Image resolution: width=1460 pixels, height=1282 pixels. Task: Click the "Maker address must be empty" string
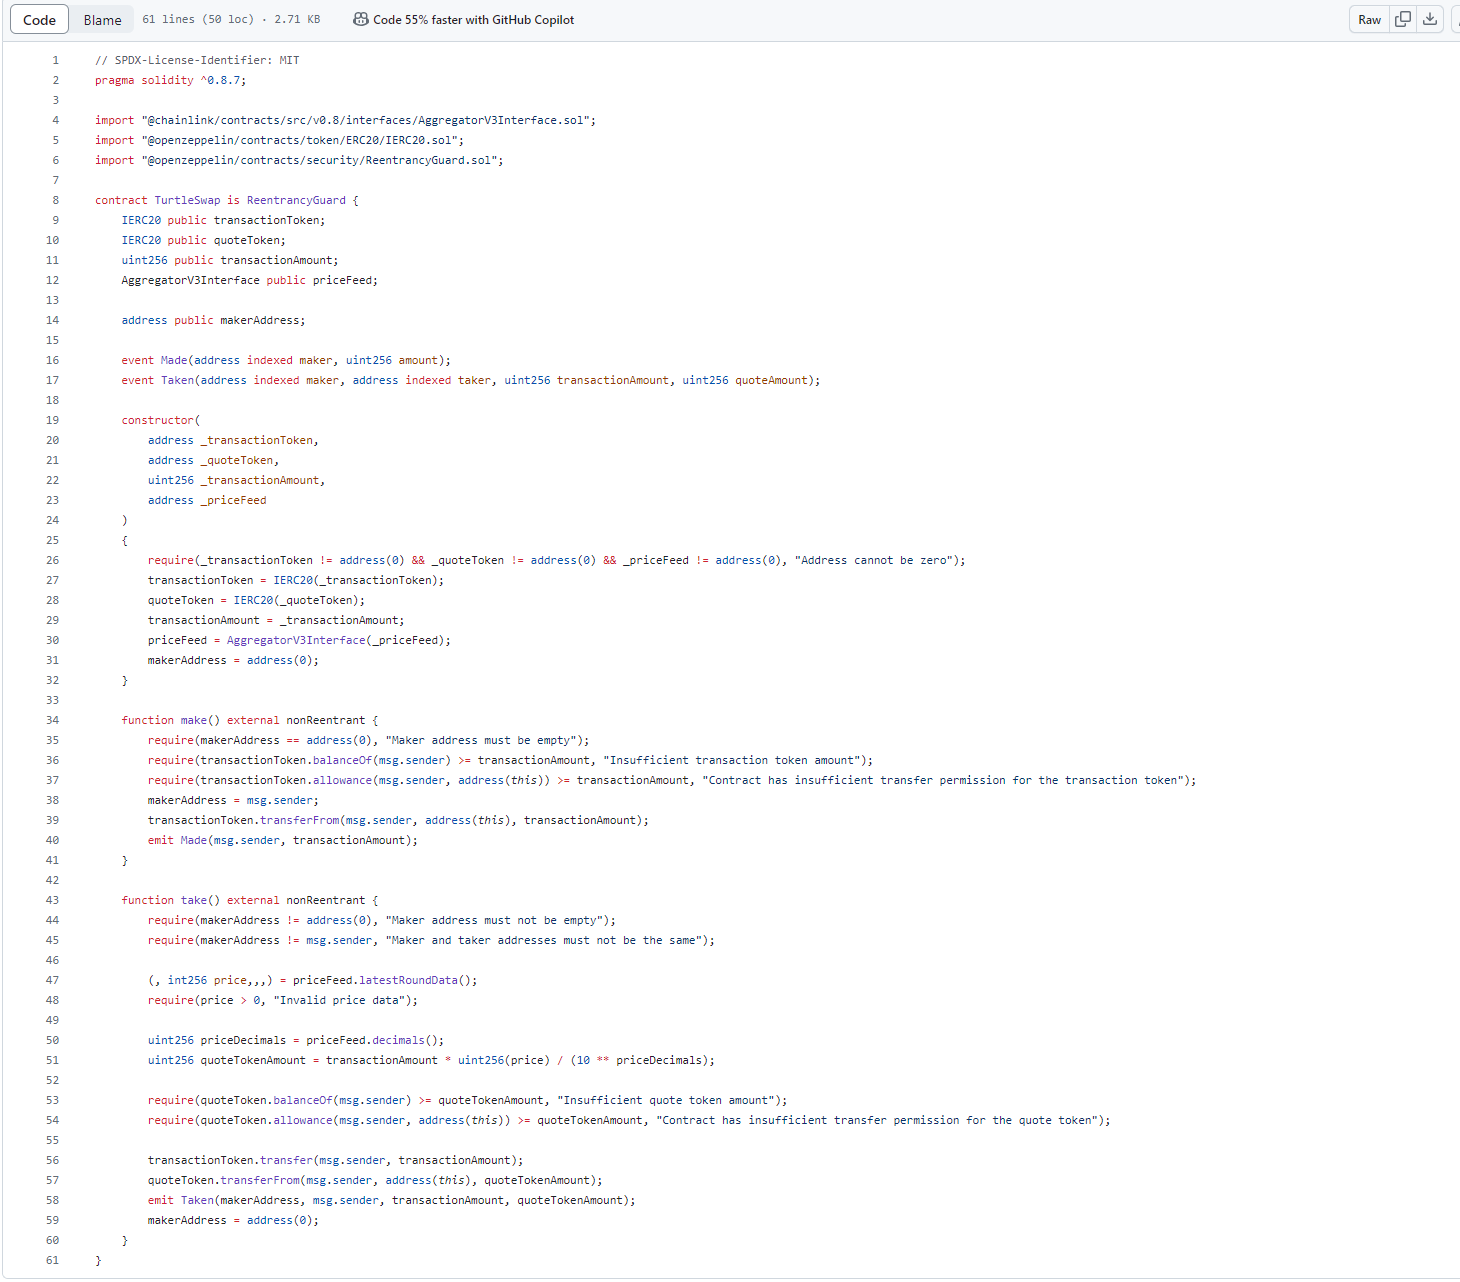(481, 740)
